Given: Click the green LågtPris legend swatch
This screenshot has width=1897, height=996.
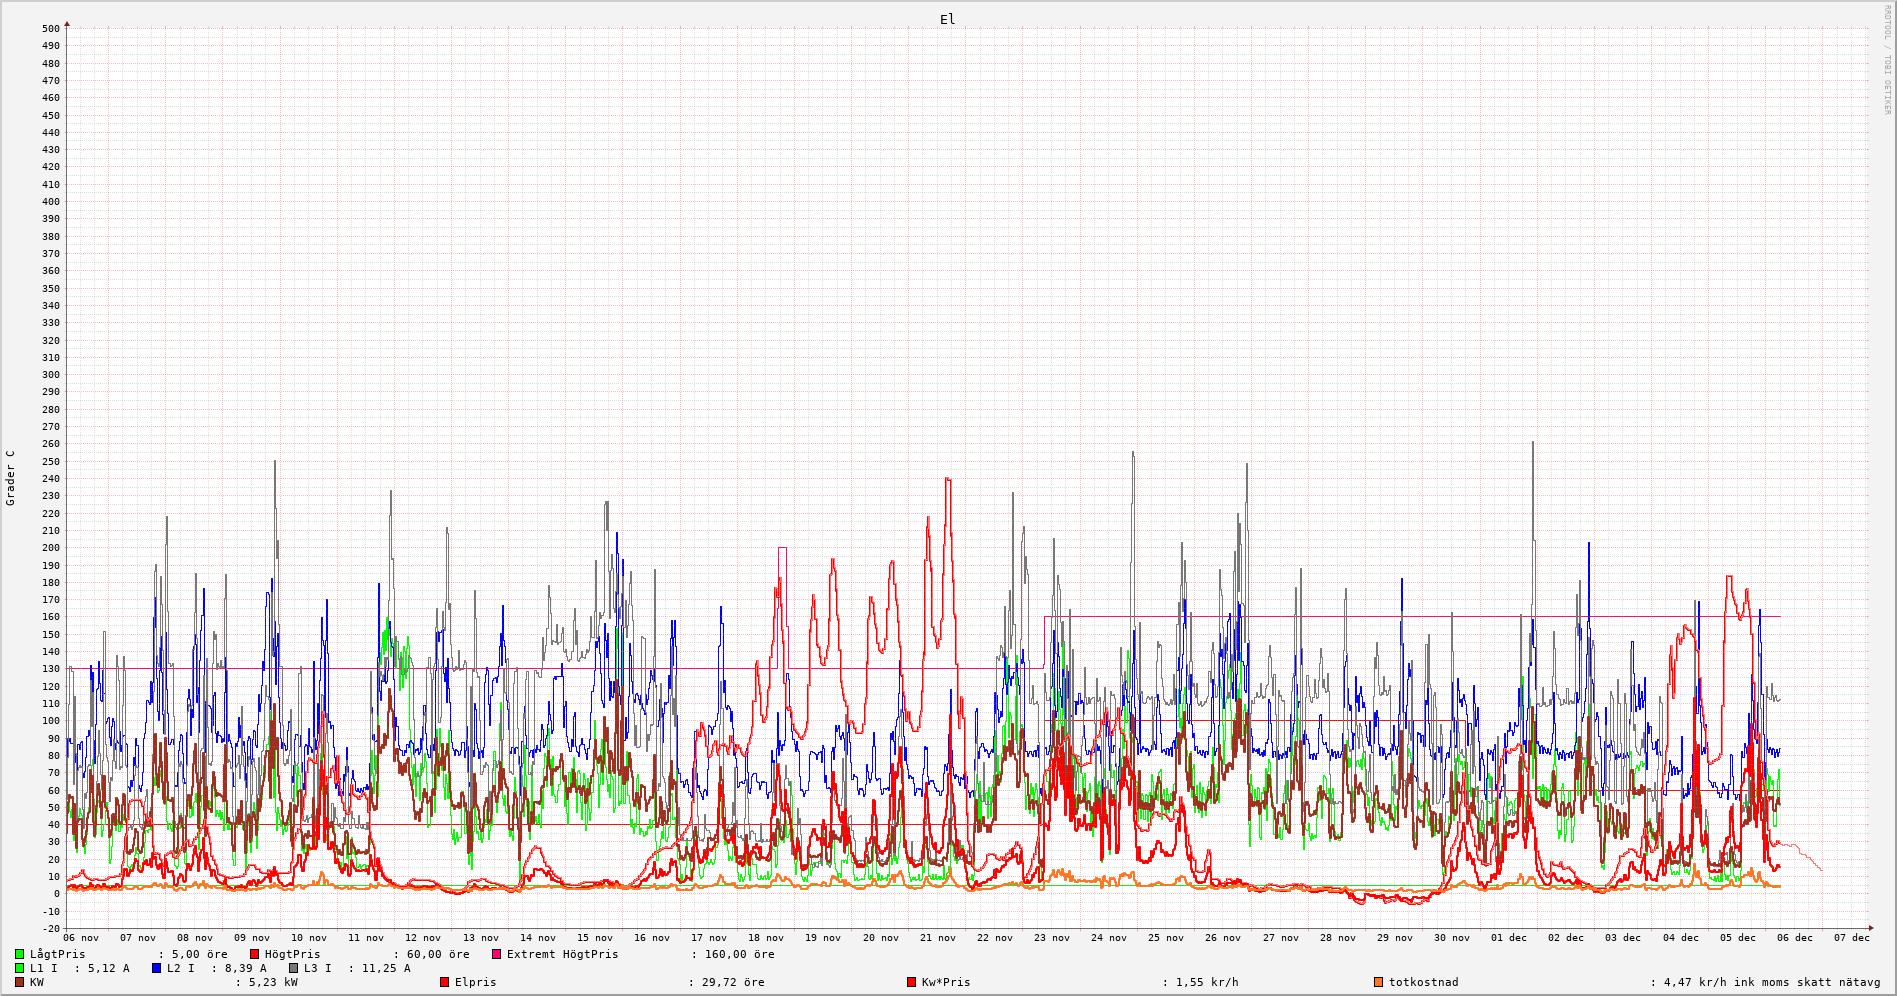Looking at the screenshot, I should pos(19,955).
